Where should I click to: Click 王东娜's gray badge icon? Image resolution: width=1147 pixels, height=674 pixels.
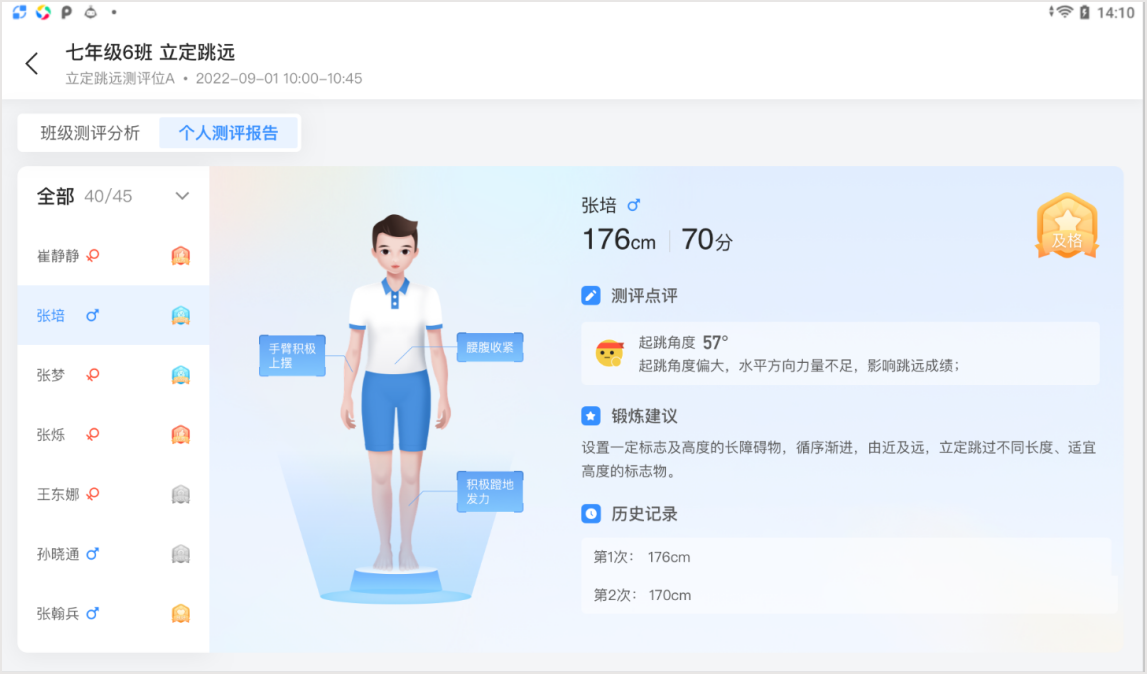coord(181,494)
